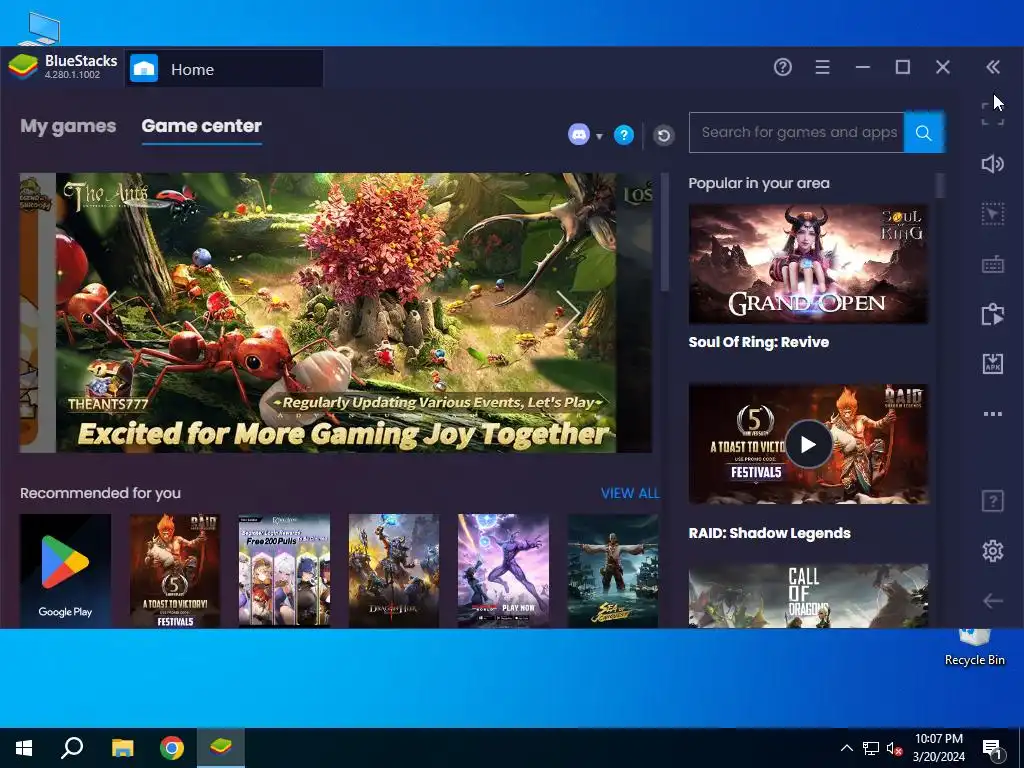Screen dimensions: 1024x768
Task: Expand the dropdown arrow next to Discord
Action: pyautogui.click(x=599, y=136)
